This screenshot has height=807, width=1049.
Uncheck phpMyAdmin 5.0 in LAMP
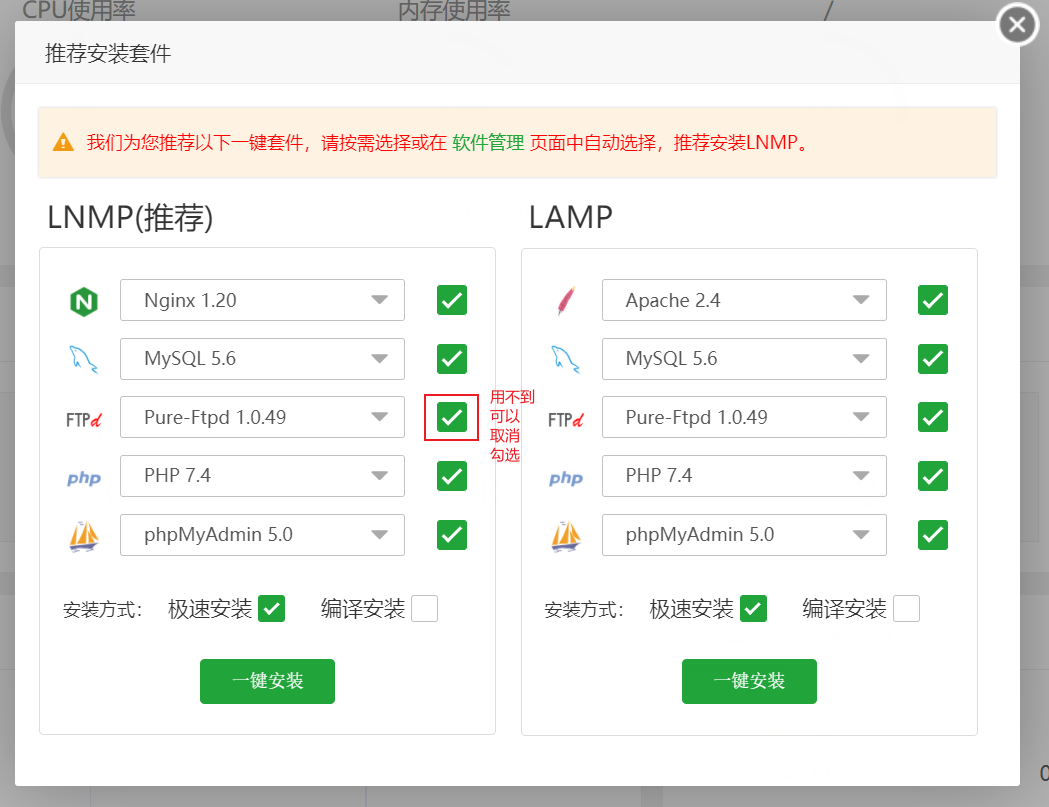click(933, 535)
